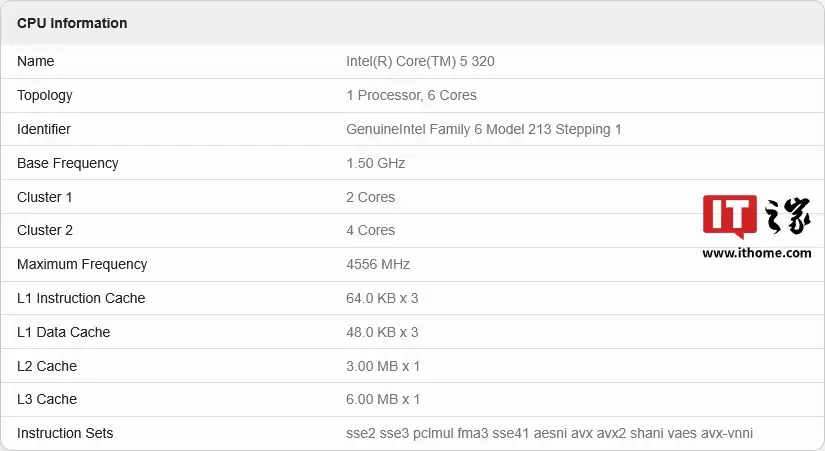Click the Topology row label
This screenshot has height=451, width=825.
click(45, 95)
